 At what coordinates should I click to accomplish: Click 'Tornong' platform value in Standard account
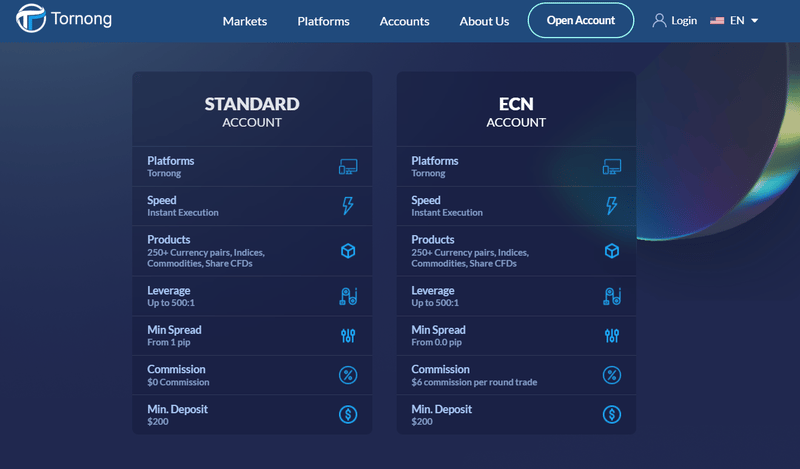coord(164,174)
